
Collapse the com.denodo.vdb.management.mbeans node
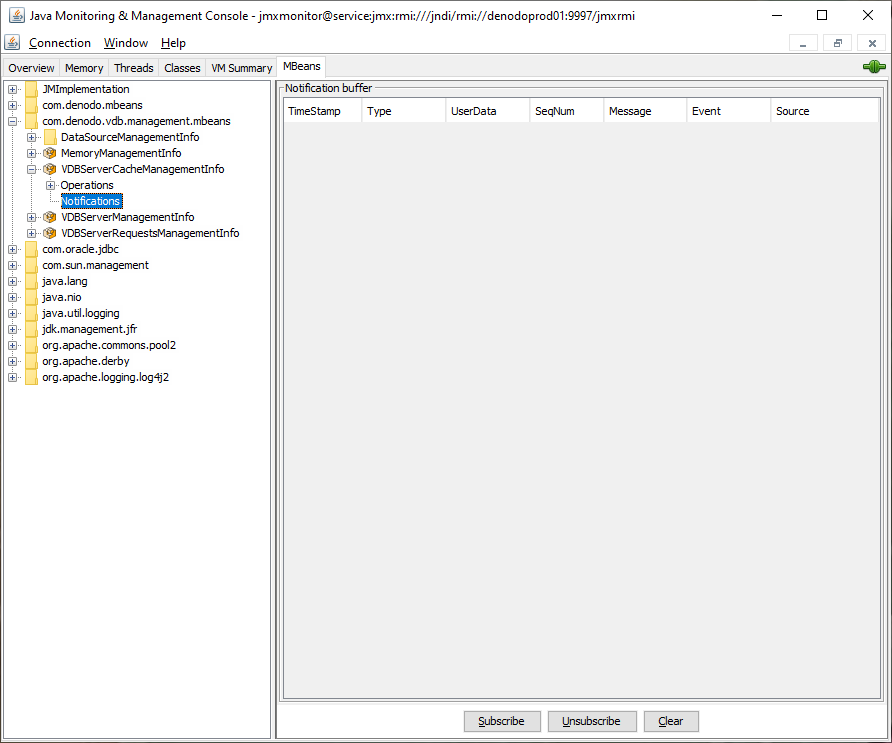point(13,121)
